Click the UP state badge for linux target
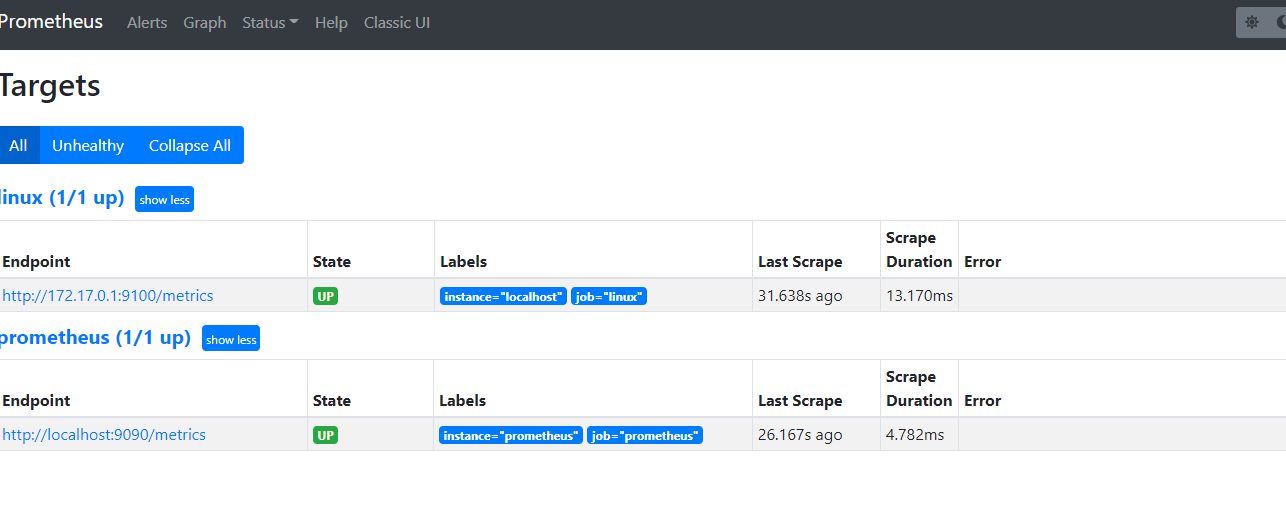The image size is (1286, 507). [325, 296]
